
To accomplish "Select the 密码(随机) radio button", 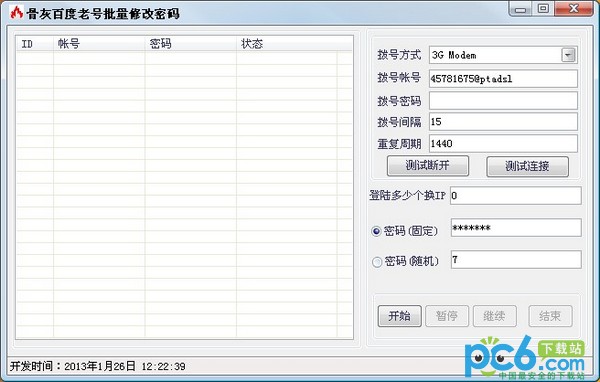I will pos(377,262).
